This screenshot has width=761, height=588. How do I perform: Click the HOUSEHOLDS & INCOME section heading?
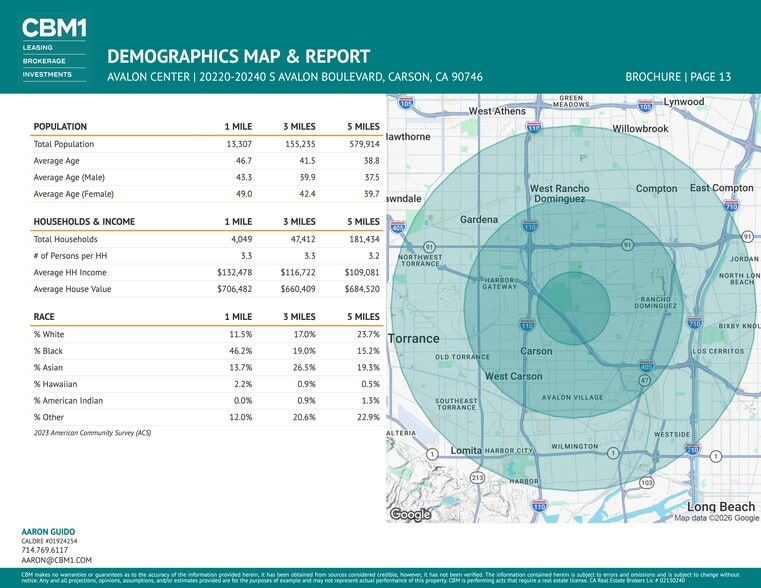[x=84, y=221]
